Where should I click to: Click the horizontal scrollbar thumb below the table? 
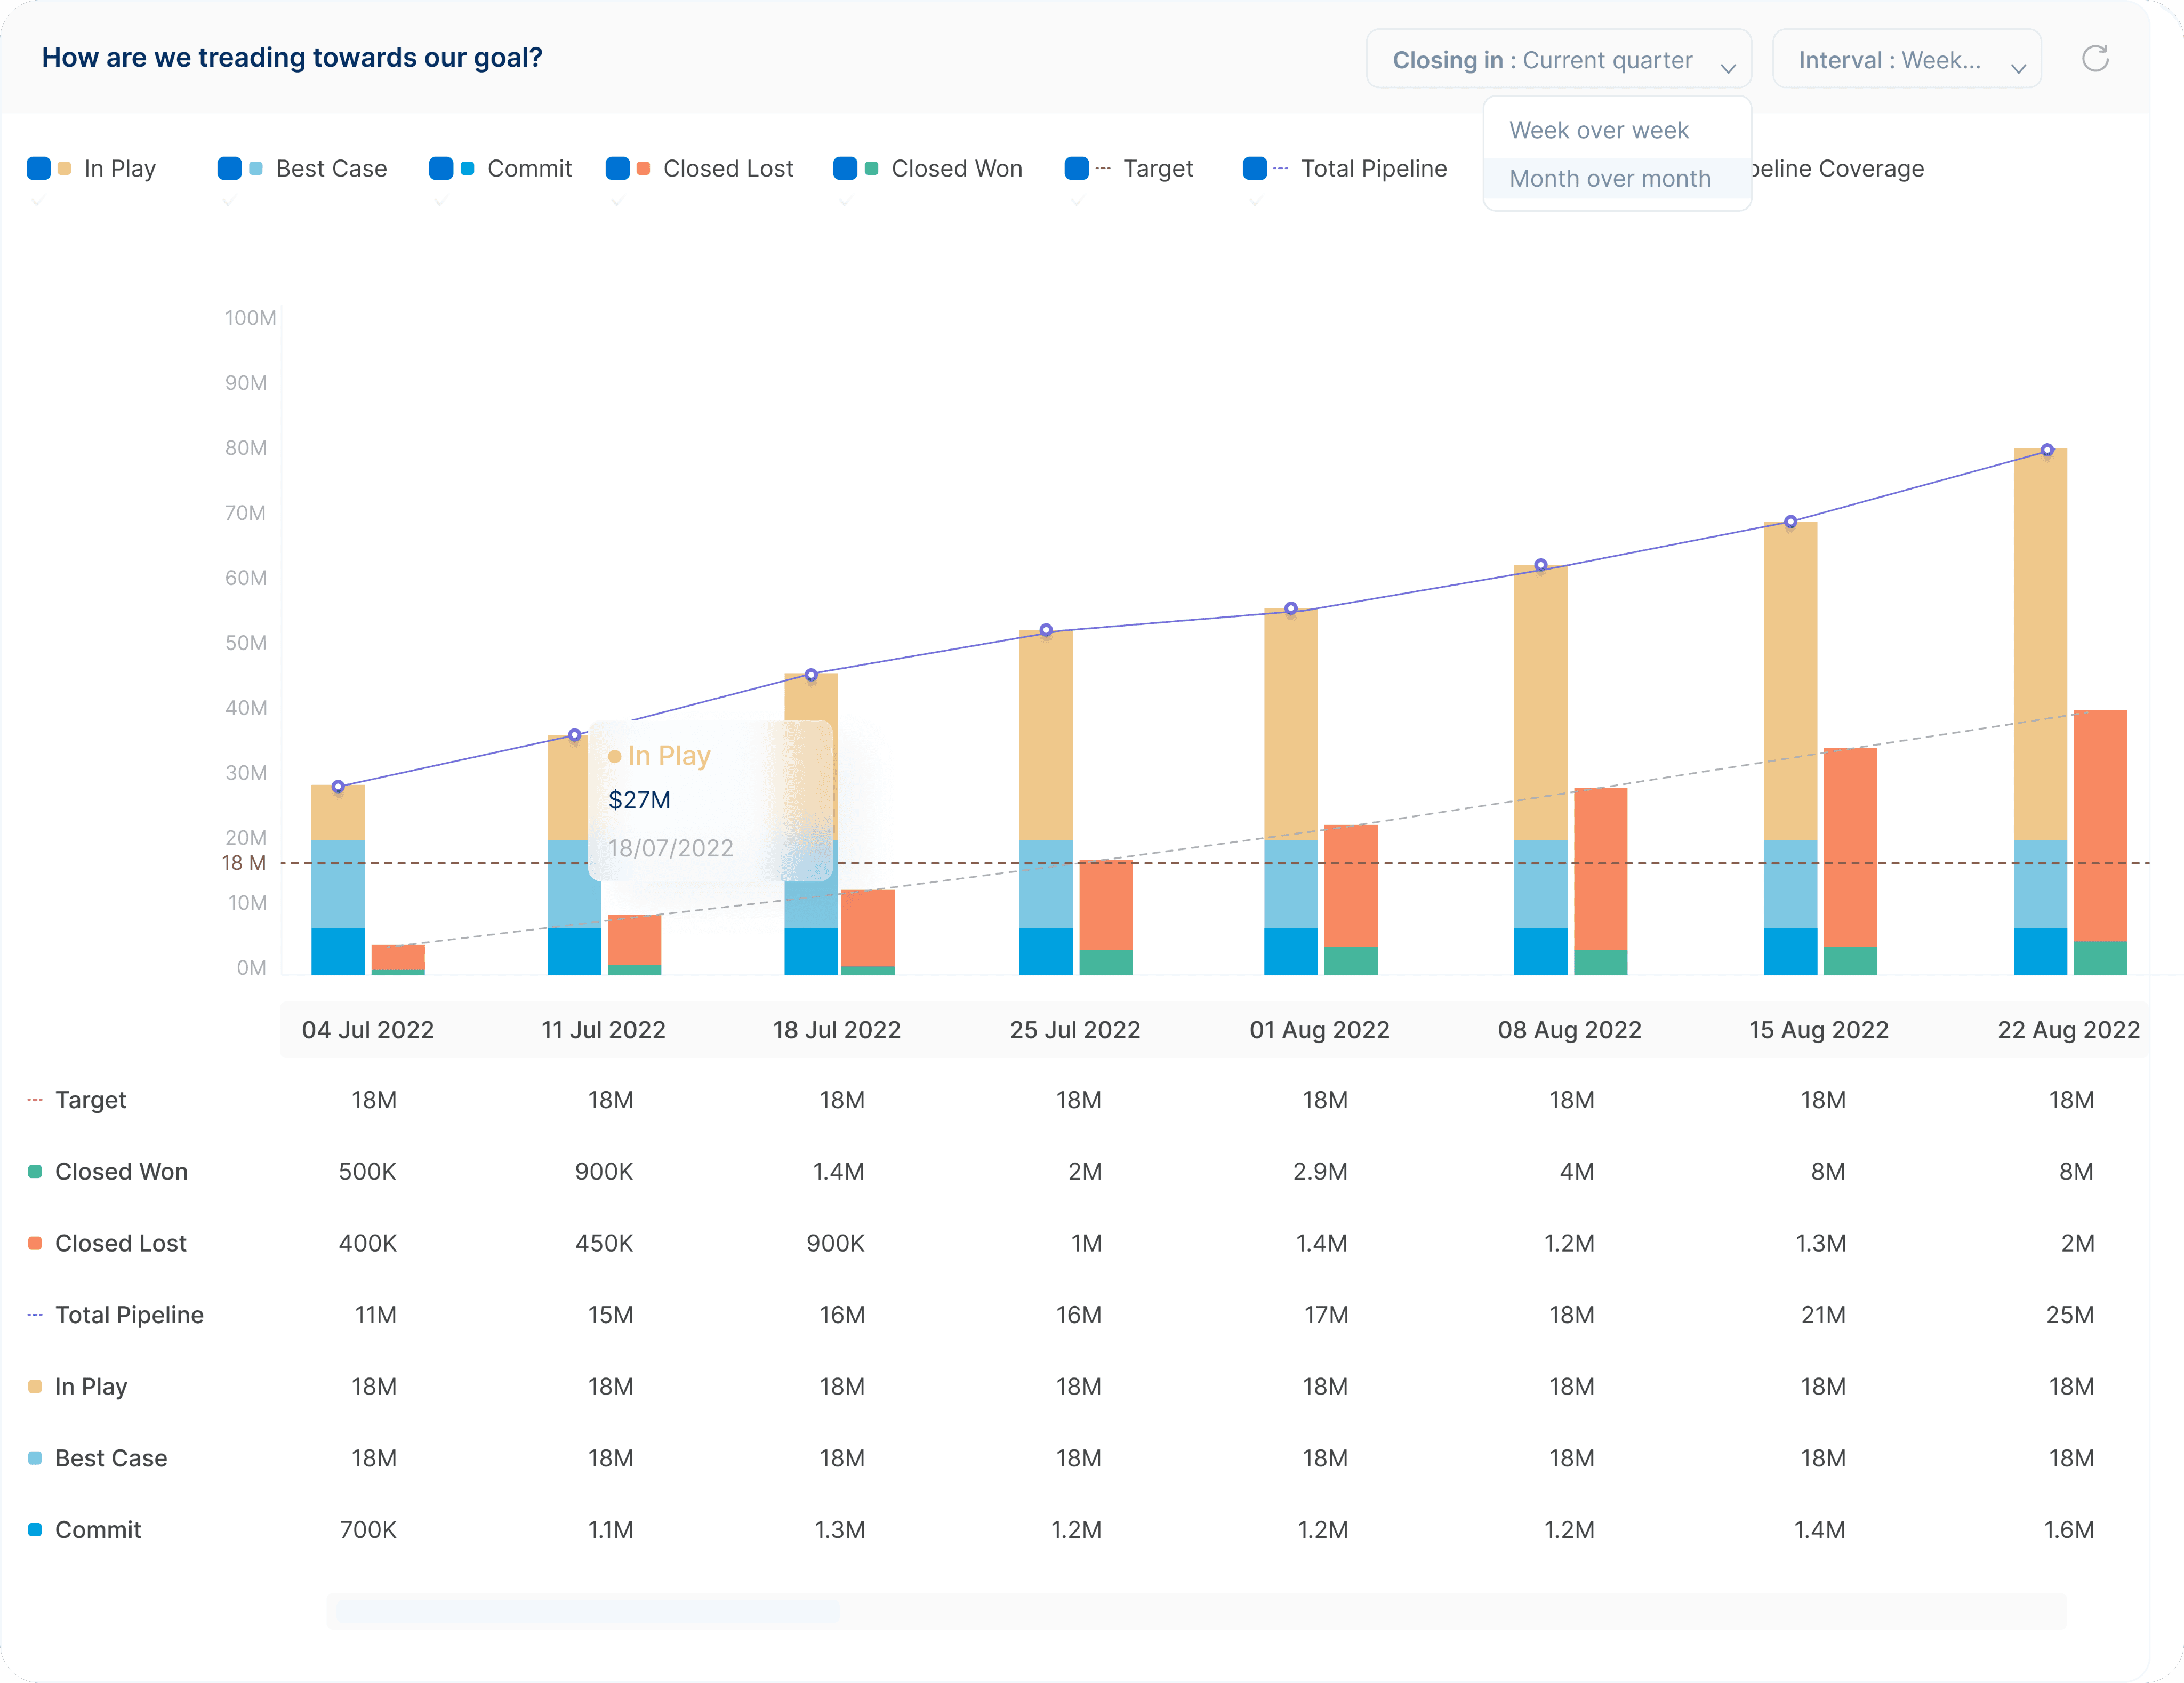(588, 1611)
